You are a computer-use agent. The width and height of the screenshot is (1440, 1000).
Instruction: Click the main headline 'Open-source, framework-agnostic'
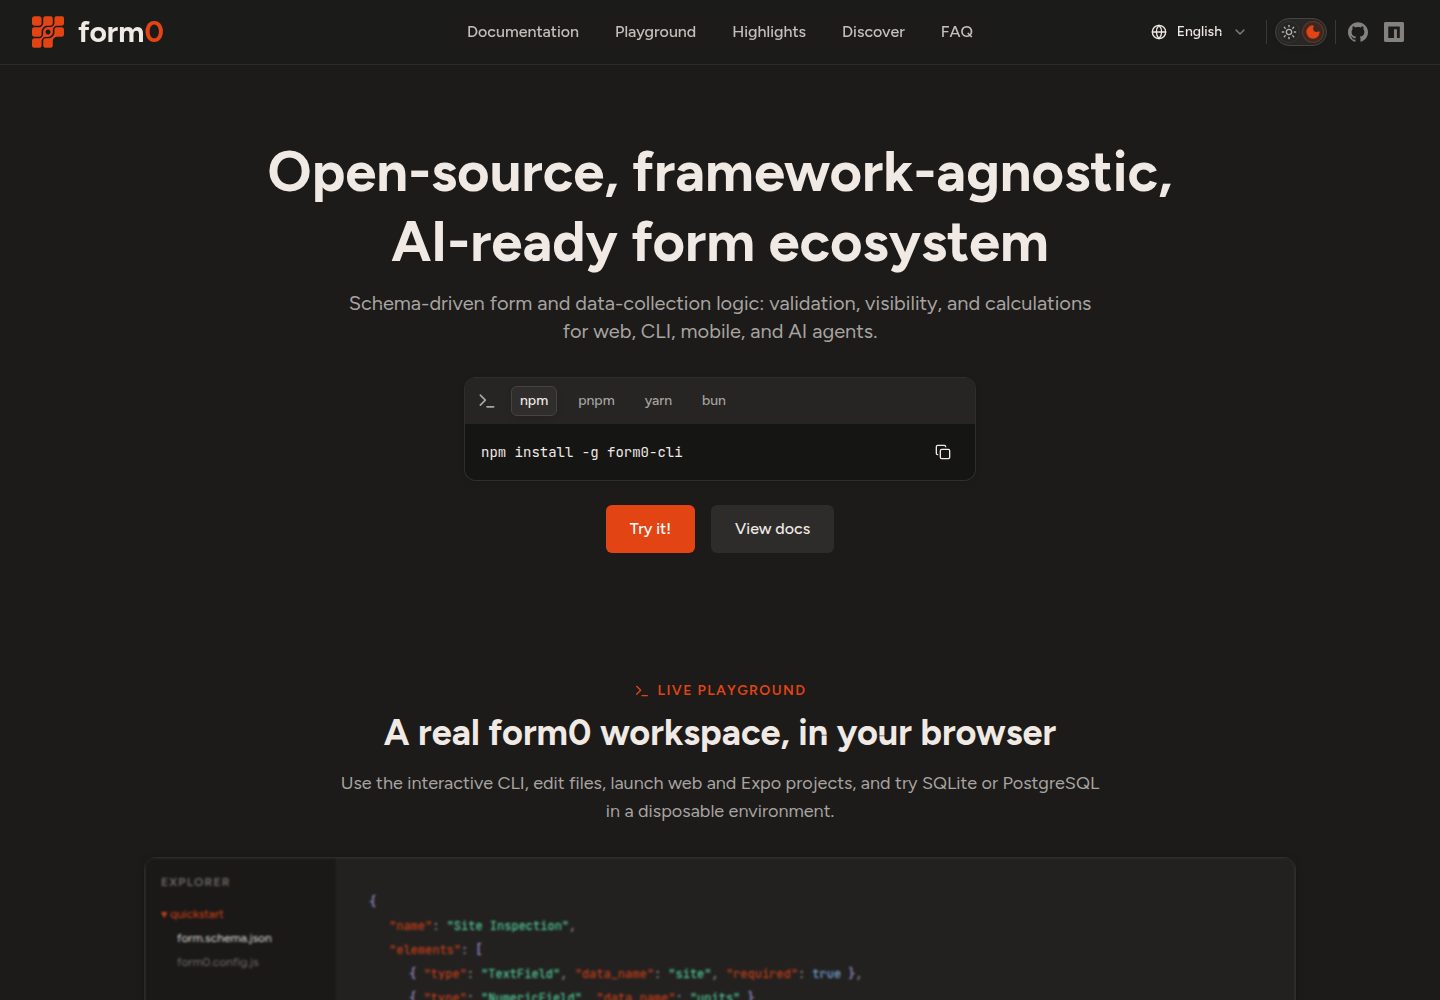point(720,172)
